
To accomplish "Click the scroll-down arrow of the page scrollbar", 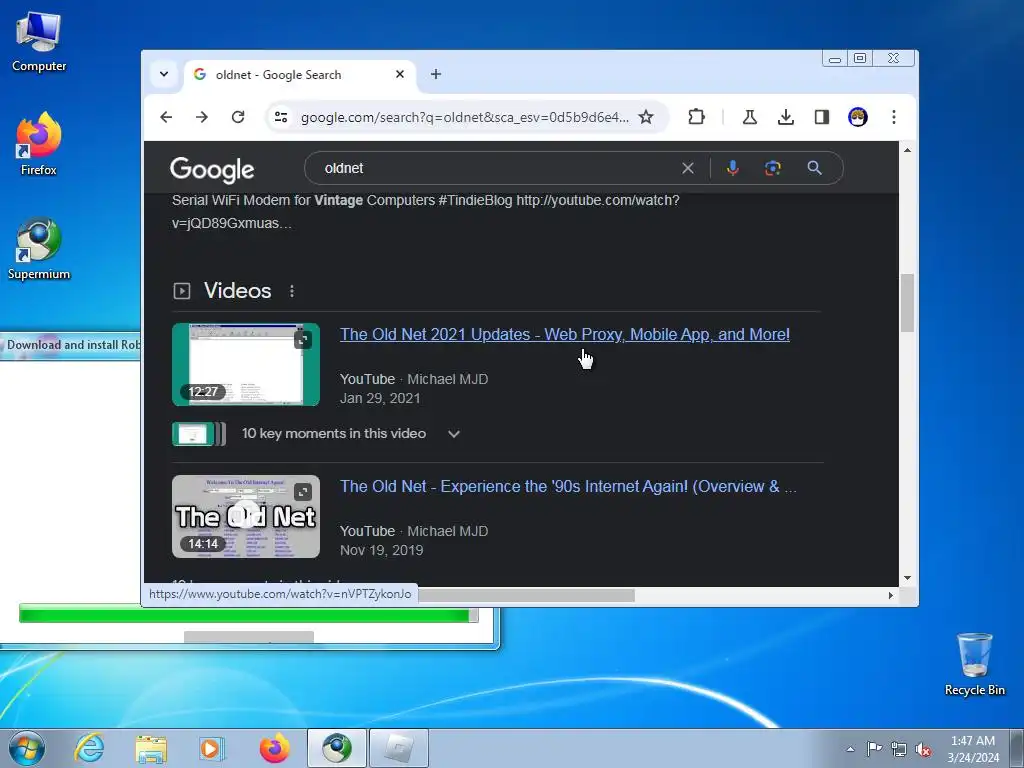I will coord(907,578).
